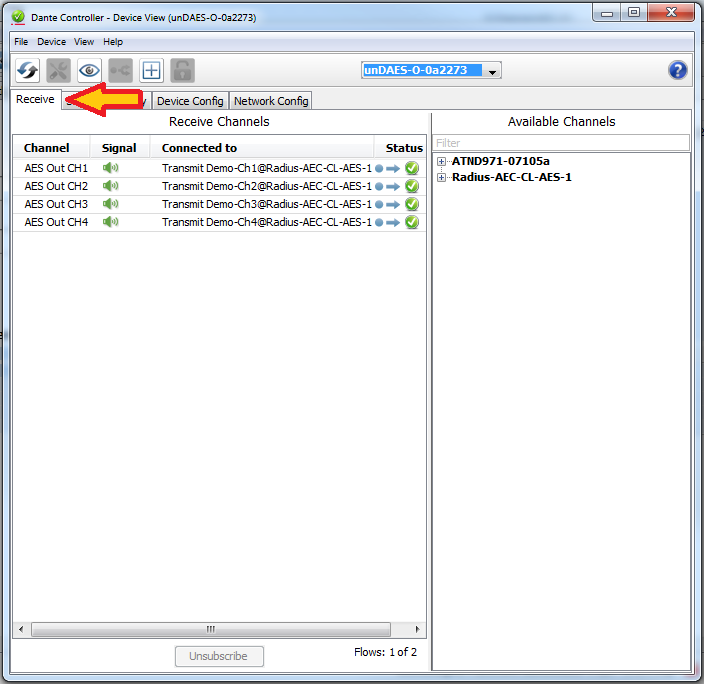The image size is (704, 684).
Task: Maximize the Dante Controller window
Action: (634, 12)
